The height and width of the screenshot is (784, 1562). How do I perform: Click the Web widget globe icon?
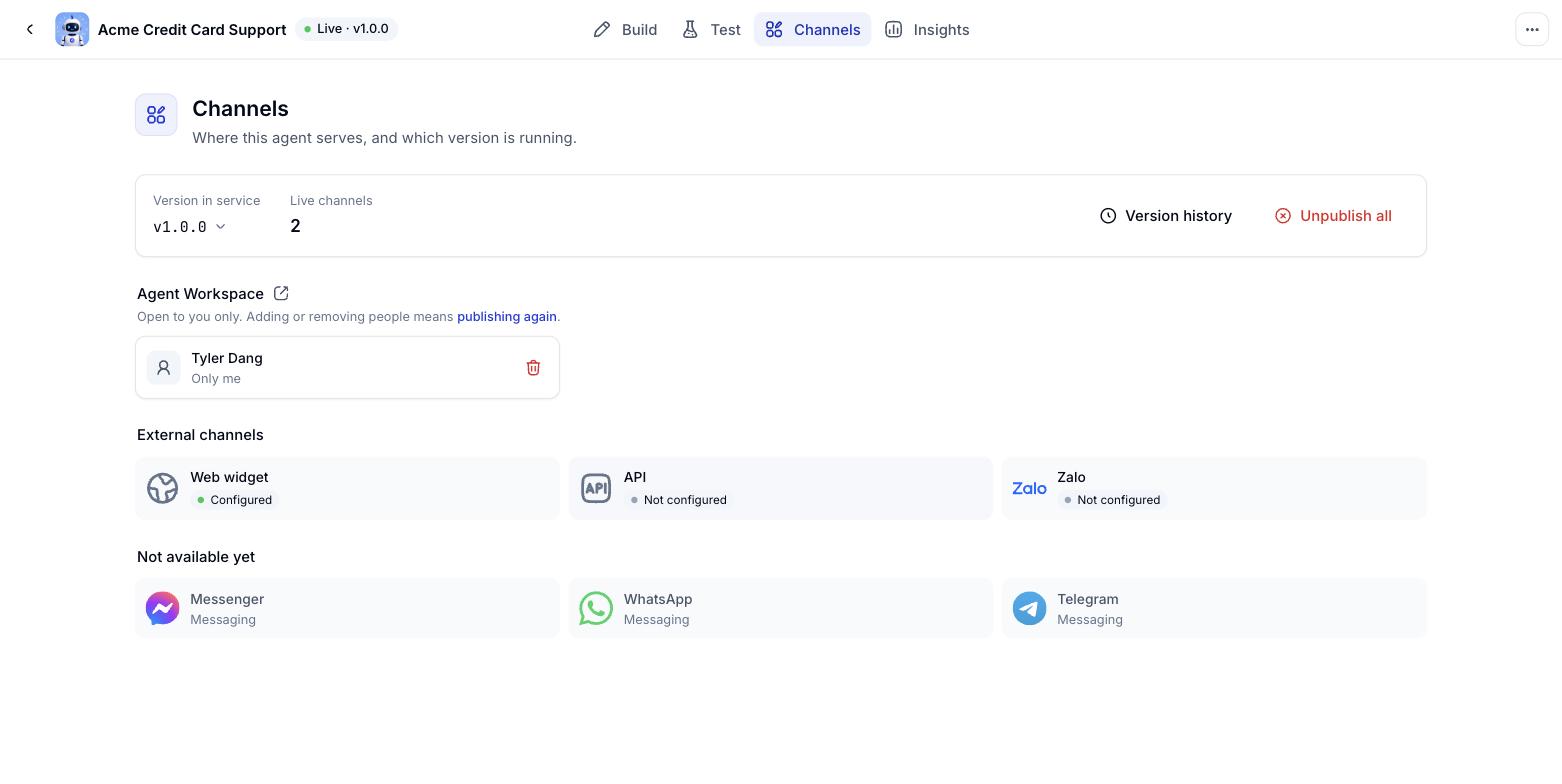162,488
